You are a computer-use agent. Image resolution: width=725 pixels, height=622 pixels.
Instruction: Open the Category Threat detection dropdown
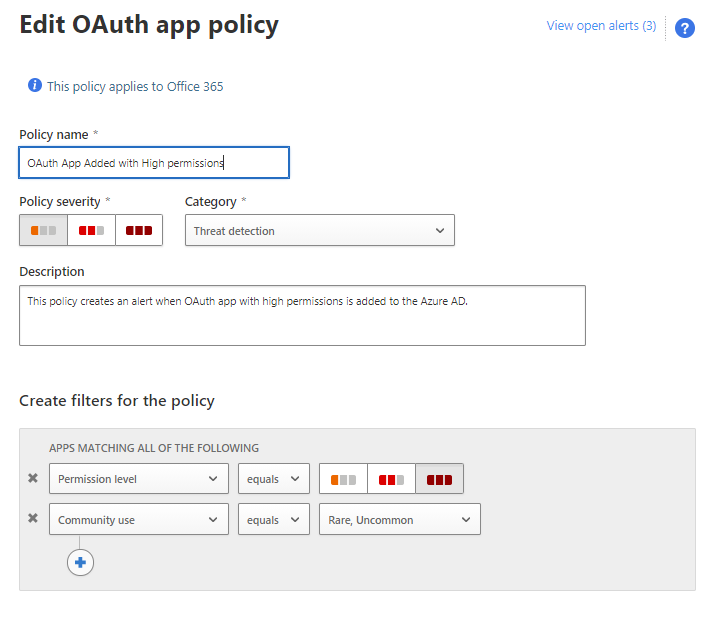[320, 230]
